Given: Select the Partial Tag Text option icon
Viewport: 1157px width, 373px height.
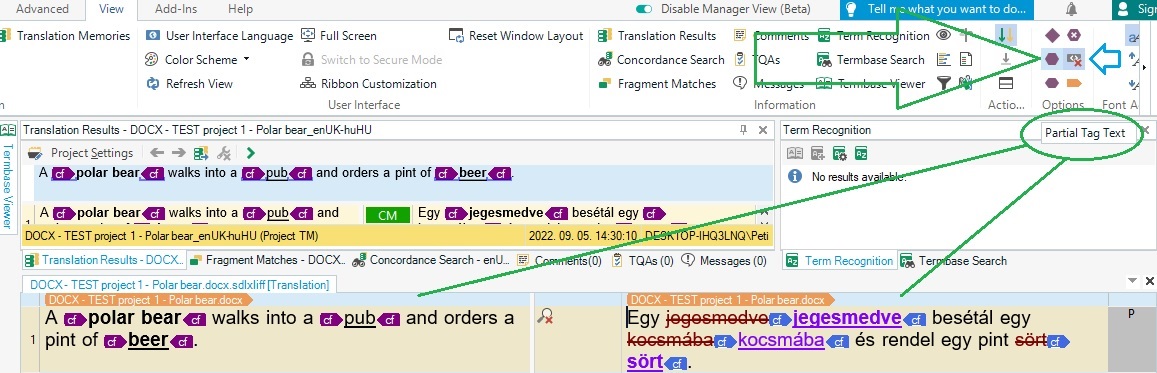Looking at the screenshot, I should [1052, 59].
